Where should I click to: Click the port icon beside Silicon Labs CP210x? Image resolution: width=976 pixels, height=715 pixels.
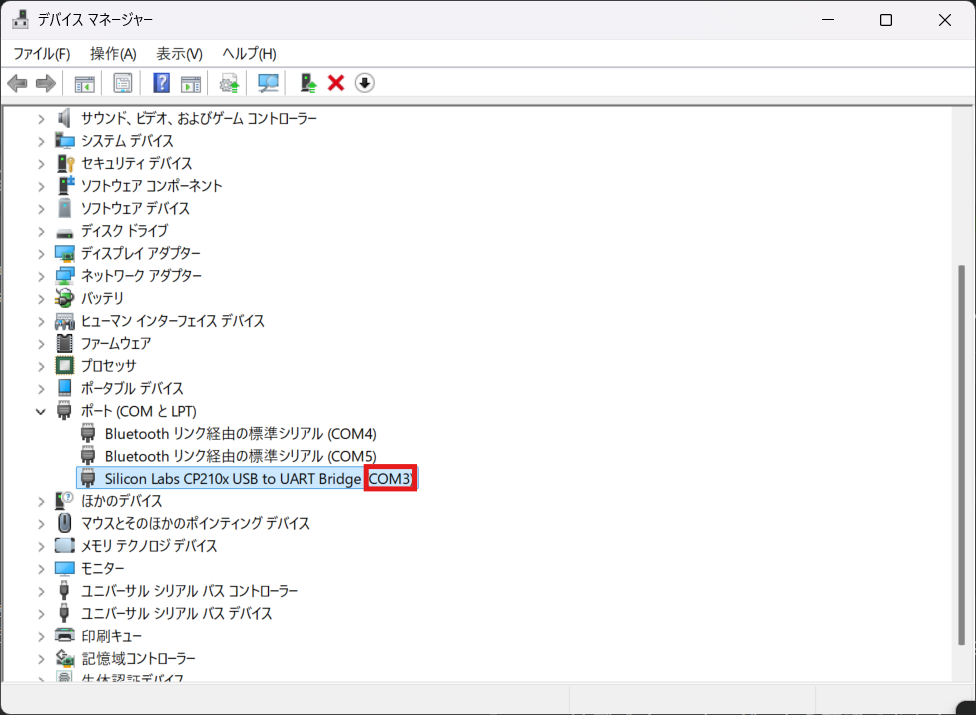88,479
